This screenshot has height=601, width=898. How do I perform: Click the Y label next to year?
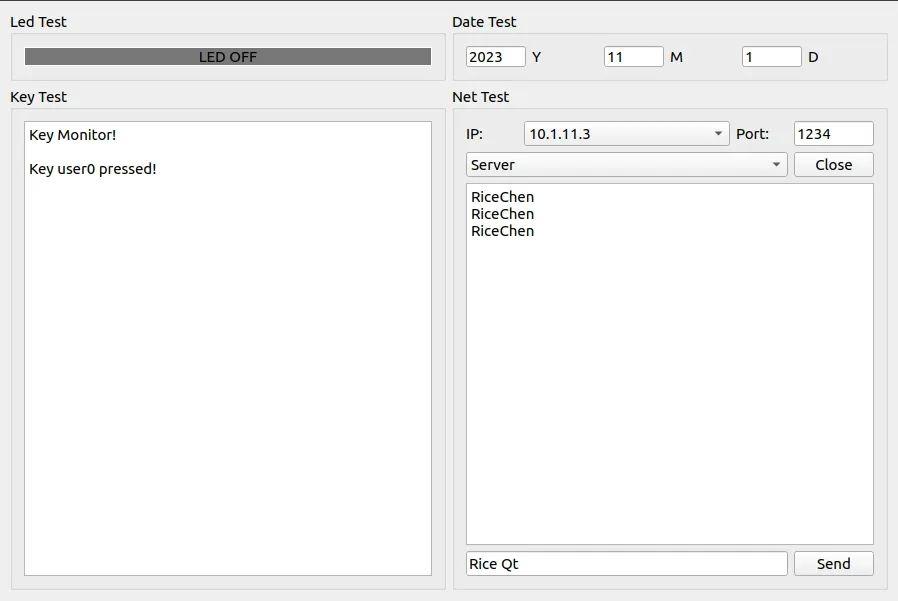[x=536, y=57]
